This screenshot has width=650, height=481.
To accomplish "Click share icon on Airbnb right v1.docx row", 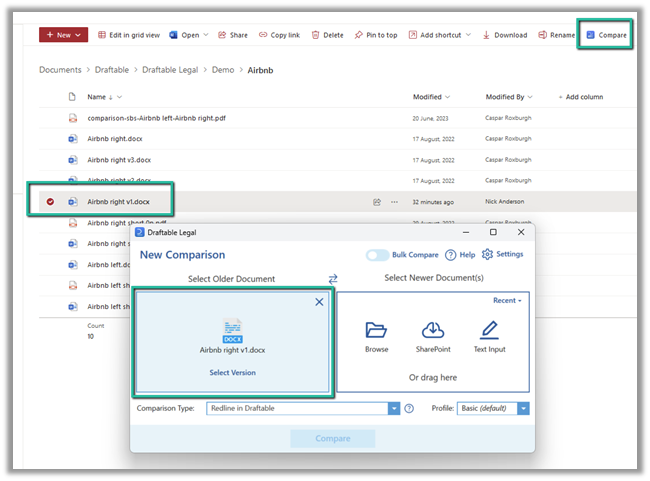I will 376,202.
